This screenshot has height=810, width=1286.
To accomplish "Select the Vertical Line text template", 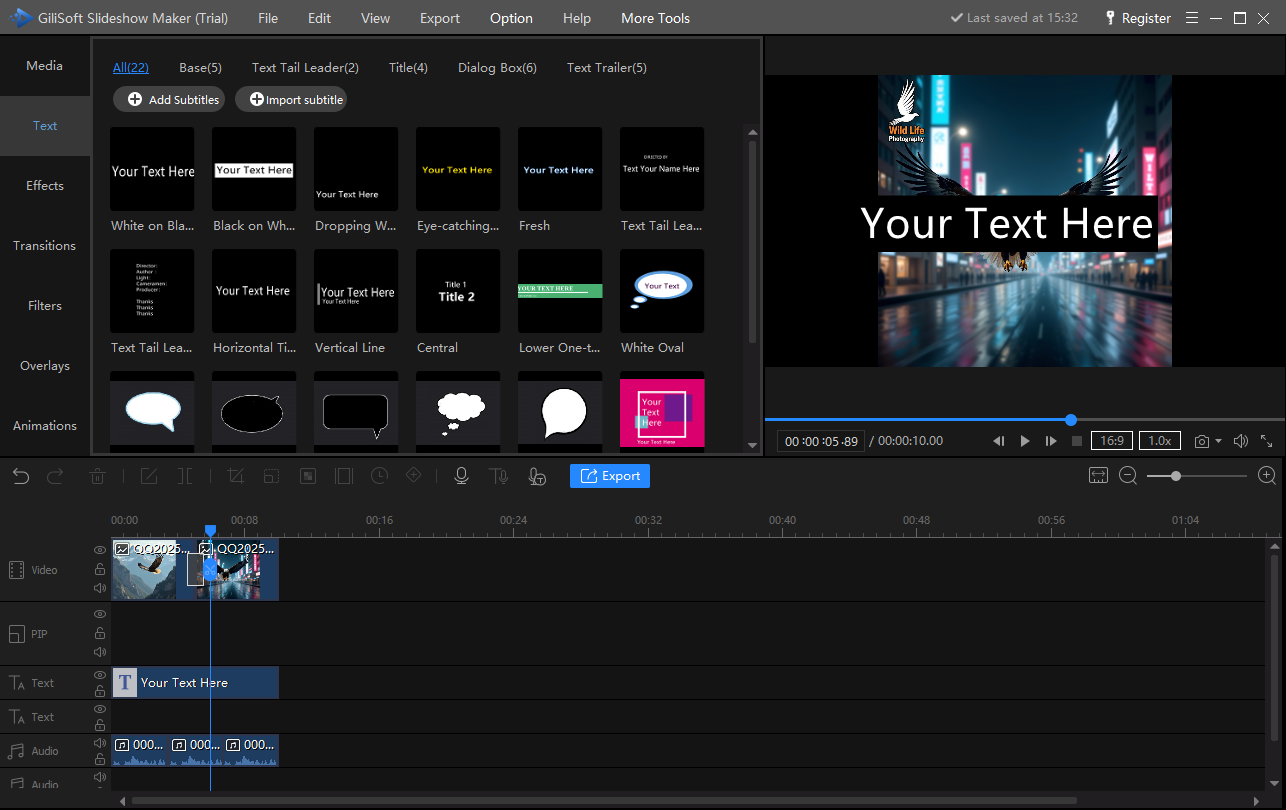I will coord(356,291).
